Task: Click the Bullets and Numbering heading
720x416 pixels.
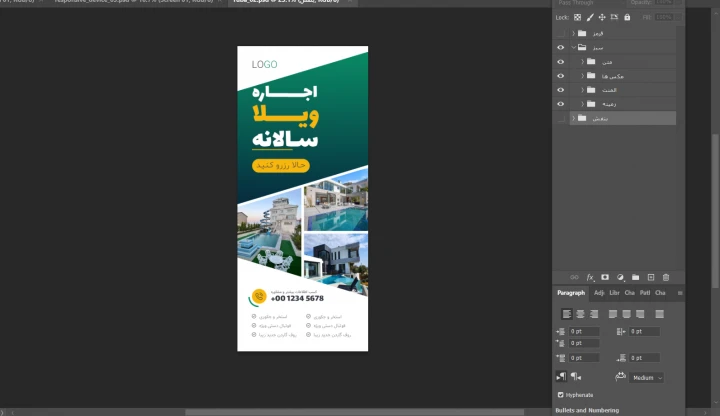Action: (x=586, y=410)
